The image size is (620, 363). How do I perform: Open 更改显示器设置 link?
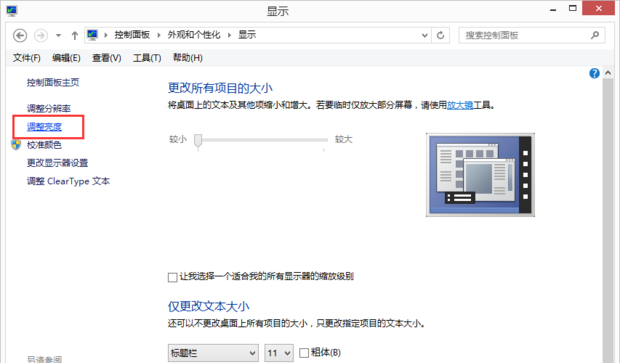tap(57, 163)
